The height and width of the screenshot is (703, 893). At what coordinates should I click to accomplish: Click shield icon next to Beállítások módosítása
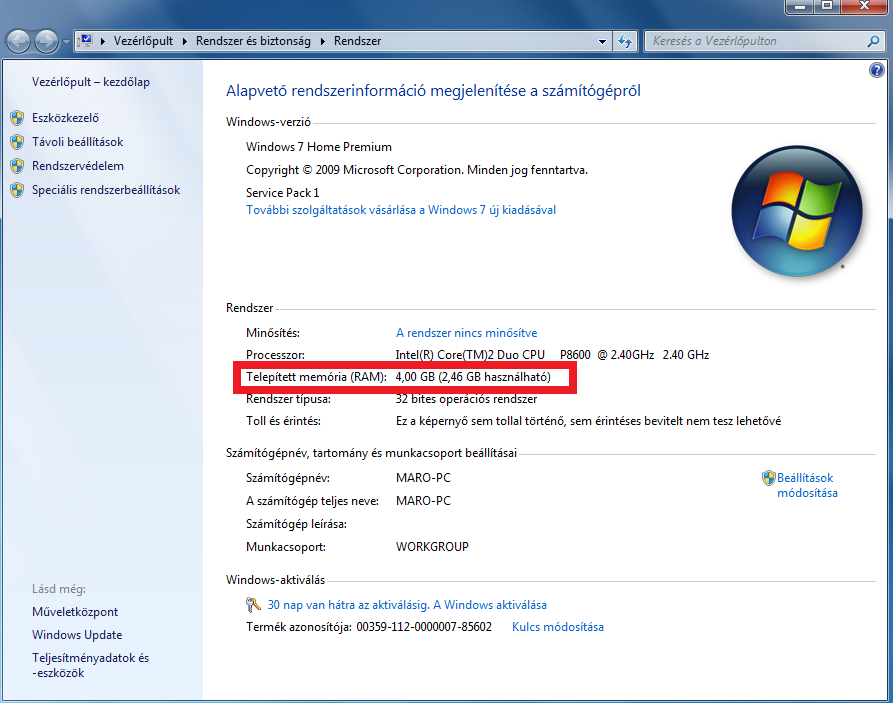(x=768, y=478)
